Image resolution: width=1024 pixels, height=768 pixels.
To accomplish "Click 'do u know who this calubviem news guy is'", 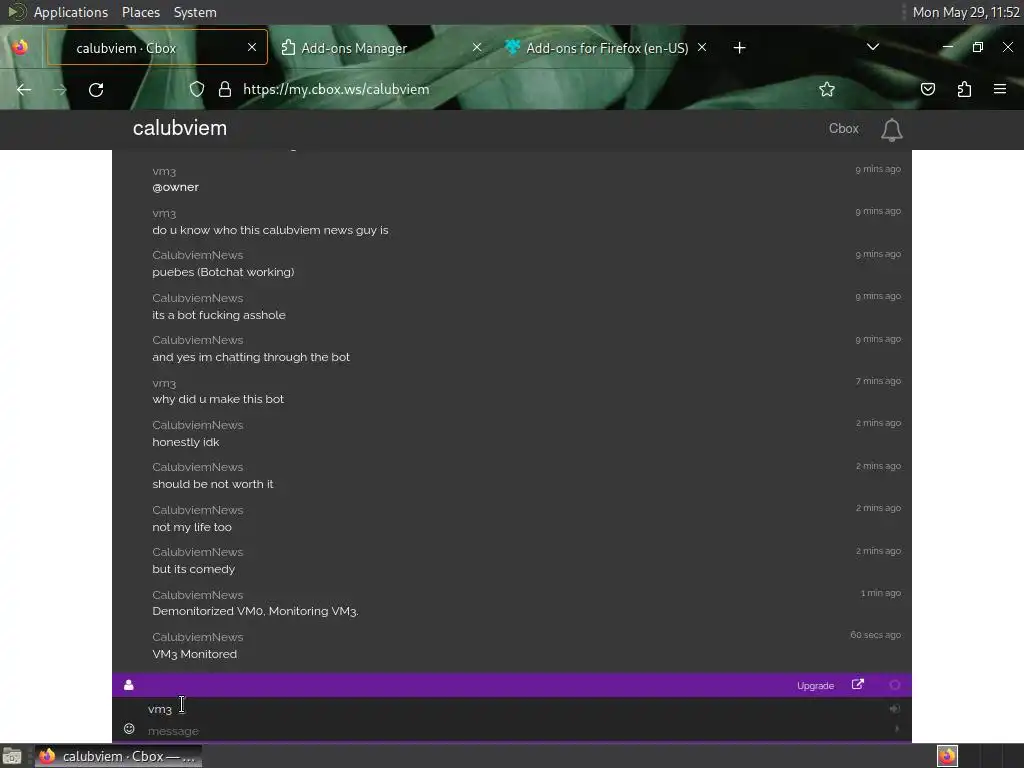I will [270, 230].
